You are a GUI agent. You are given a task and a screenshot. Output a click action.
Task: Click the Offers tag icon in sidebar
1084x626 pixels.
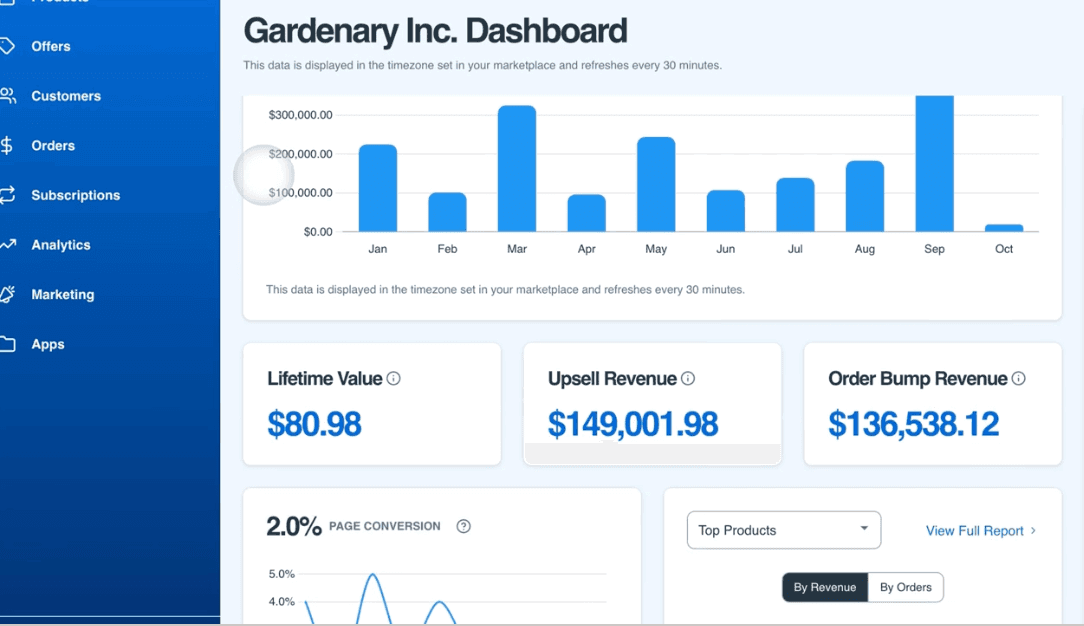tap(7, 46)
